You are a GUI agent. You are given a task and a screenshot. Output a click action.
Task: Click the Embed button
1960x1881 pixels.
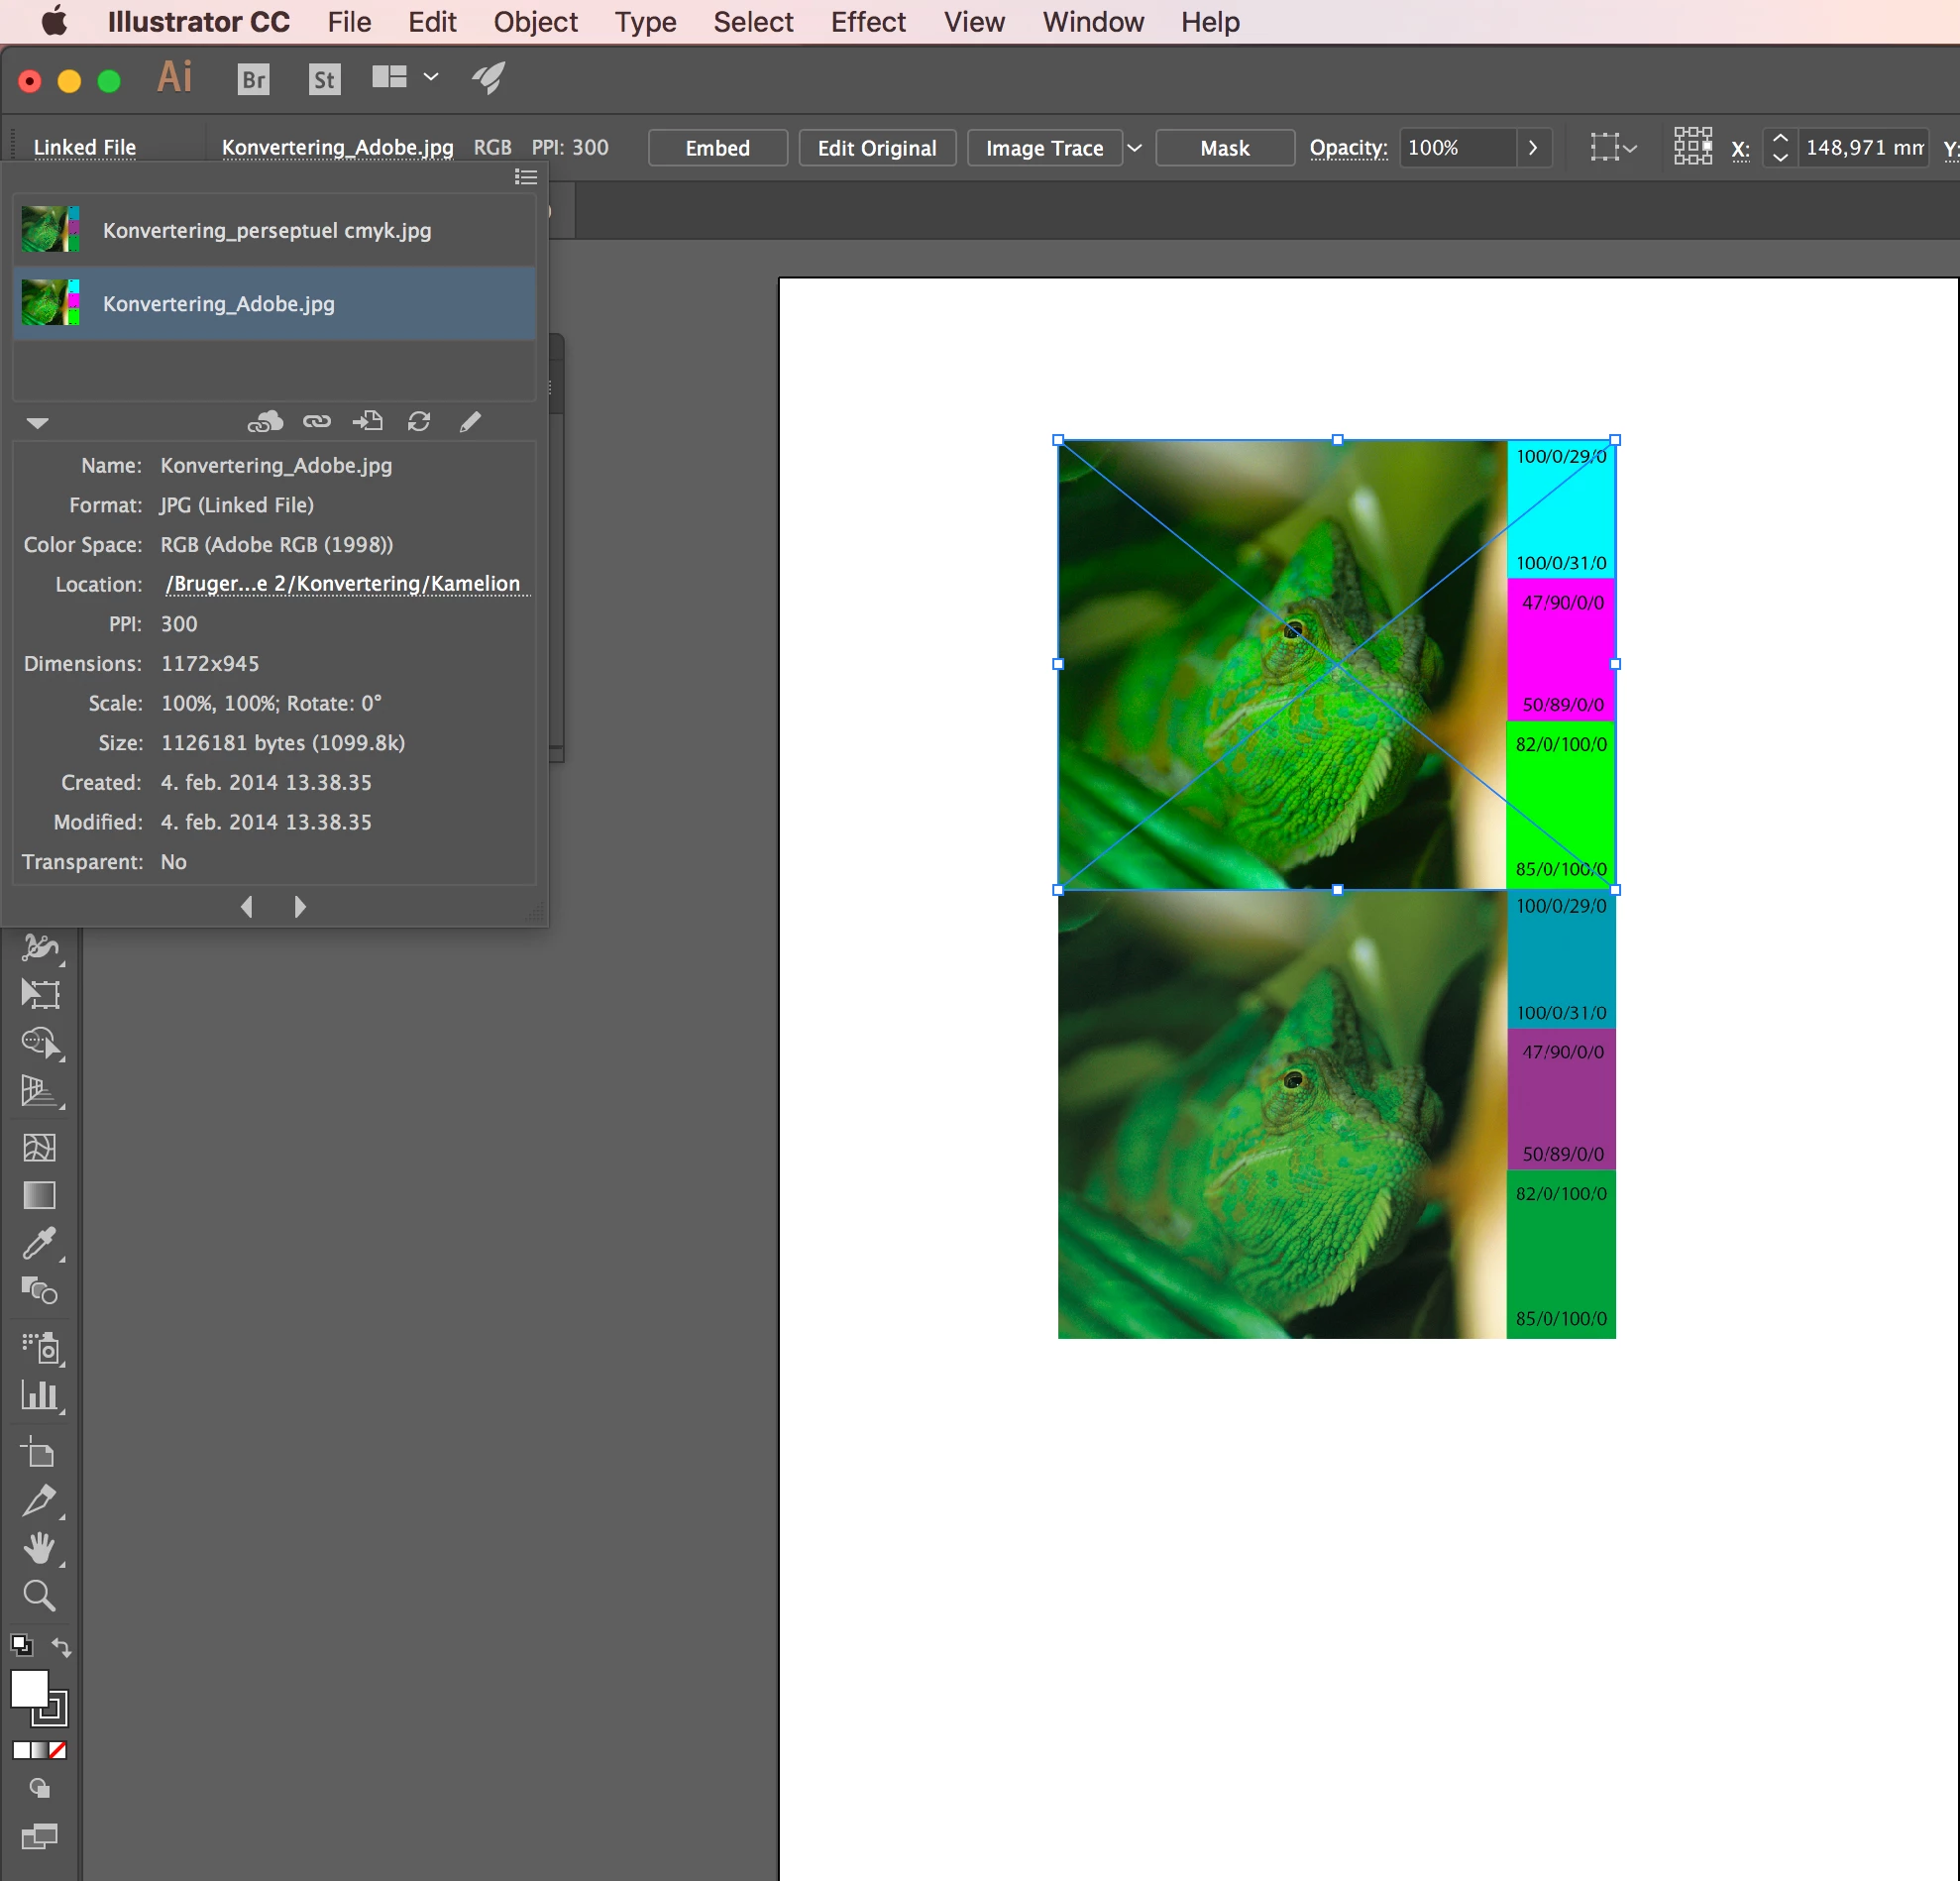(717, 148)
